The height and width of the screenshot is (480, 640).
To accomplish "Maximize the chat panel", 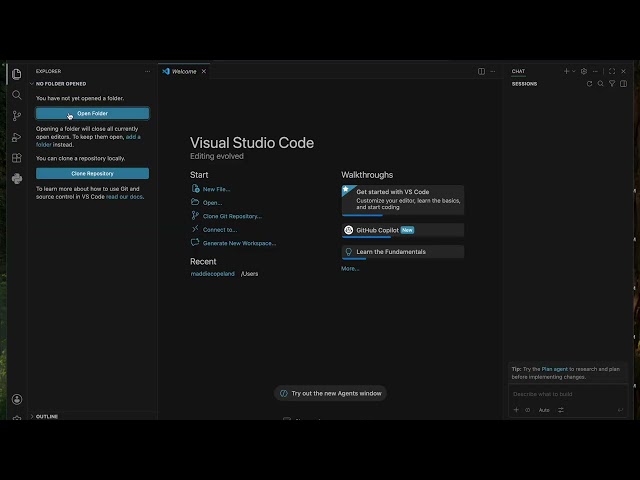I will point(612,71).
